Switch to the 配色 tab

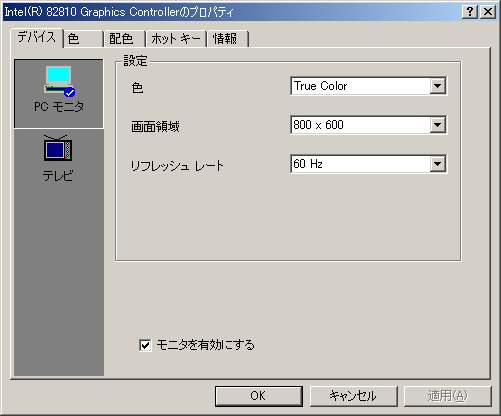pos(124,39)
